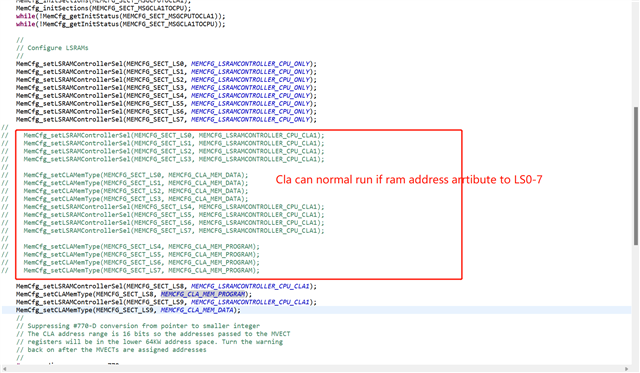Viewport: 640px width, 373px height.
Task: Click the commented setCLAMemType LS0 MEM_DATA line
Action: [136, 175]
